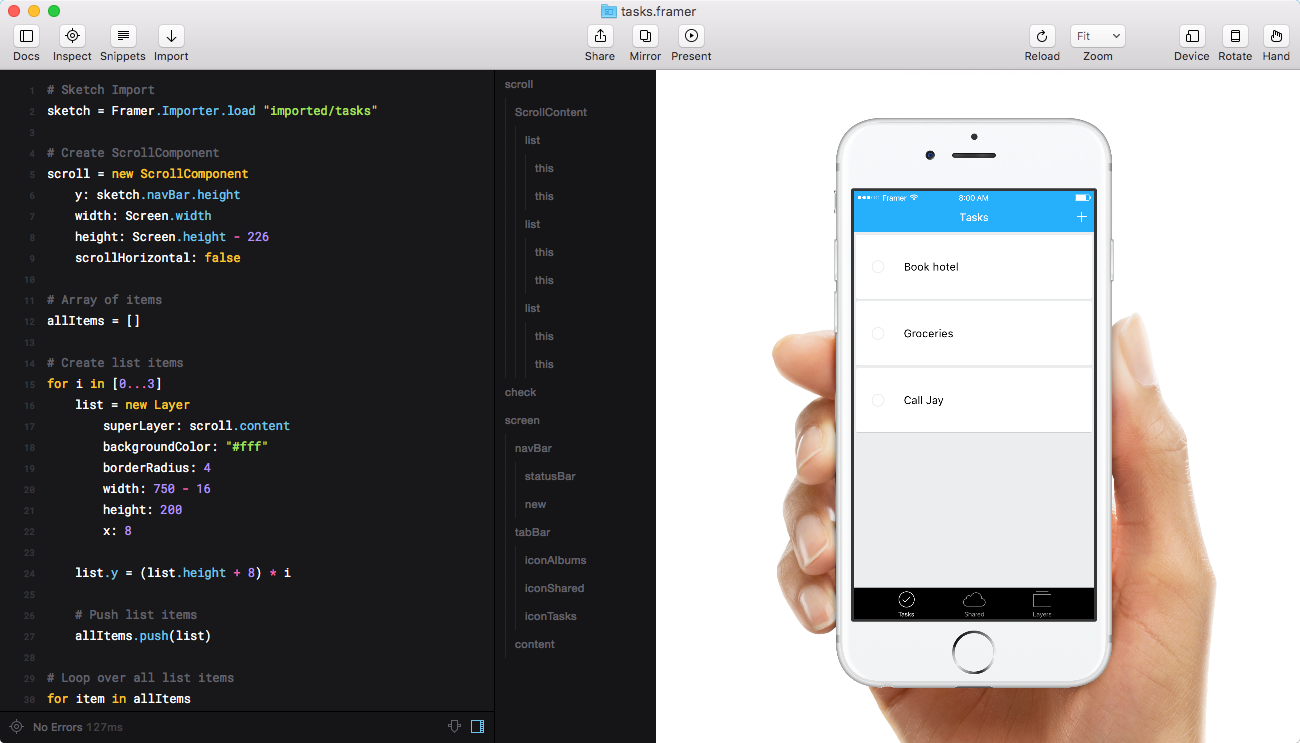Click the "width: Screen.width" code line
This screenshot has width=1300, height=743.
[x=143, y=216]
